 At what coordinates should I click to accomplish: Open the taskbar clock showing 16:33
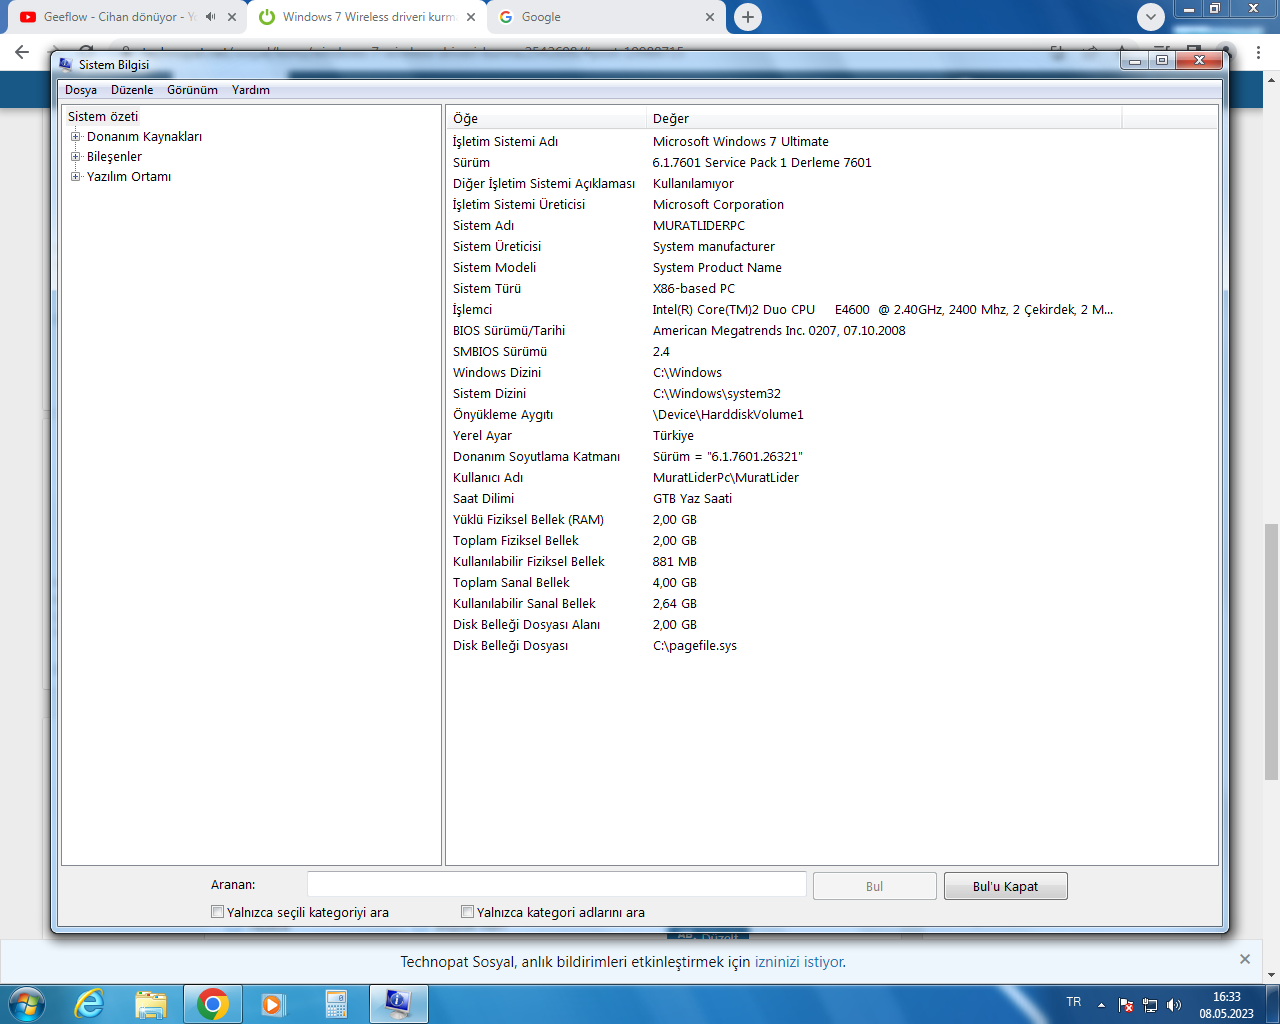click(1227, 1005)
